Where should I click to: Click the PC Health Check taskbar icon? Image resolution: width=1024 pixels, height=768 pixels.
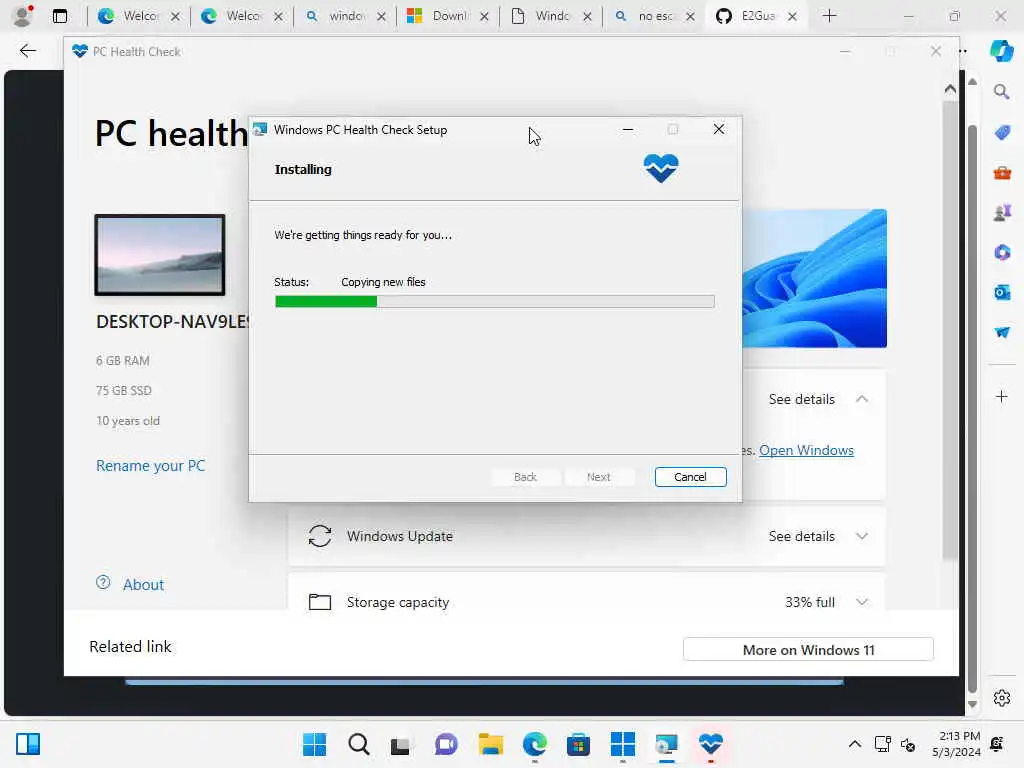(x=711, y=744)
